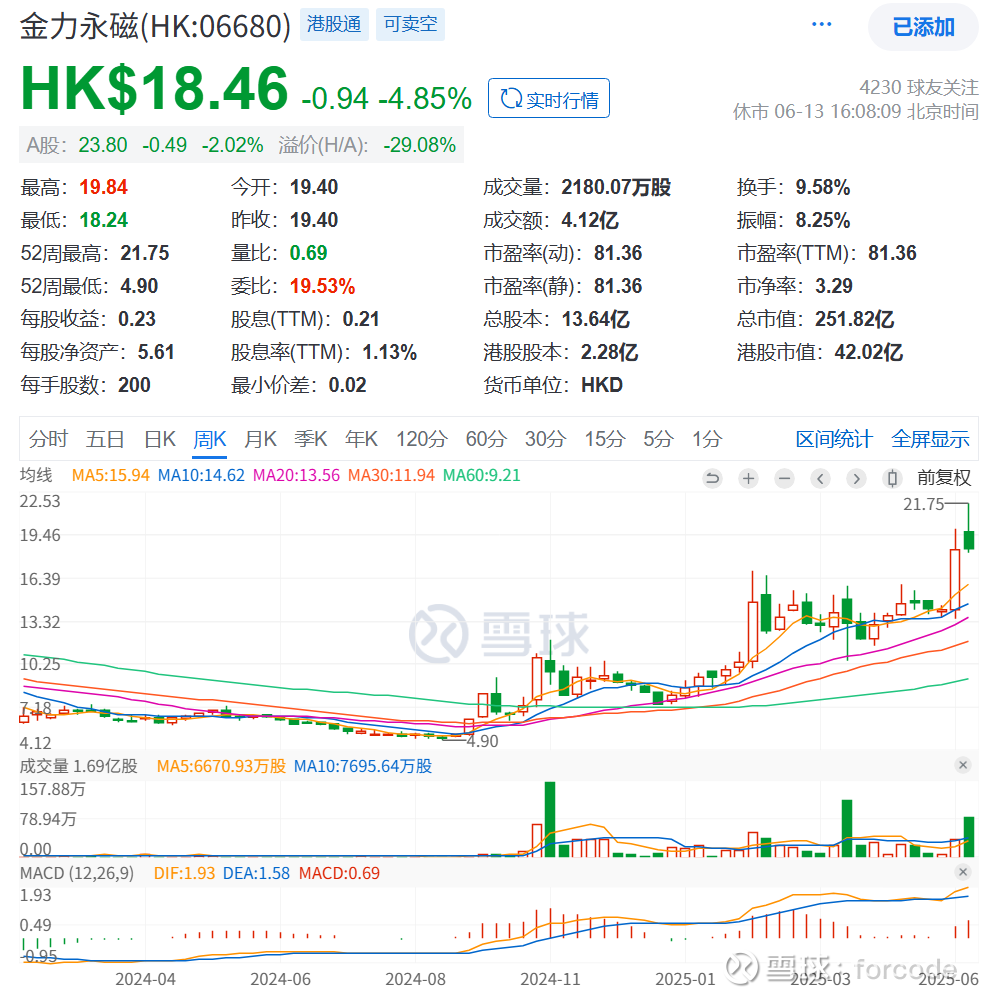986x999 pixels.
Task: Click the stock title 金力永磁(HK:06680)
Action: click(x=155, y=26)
